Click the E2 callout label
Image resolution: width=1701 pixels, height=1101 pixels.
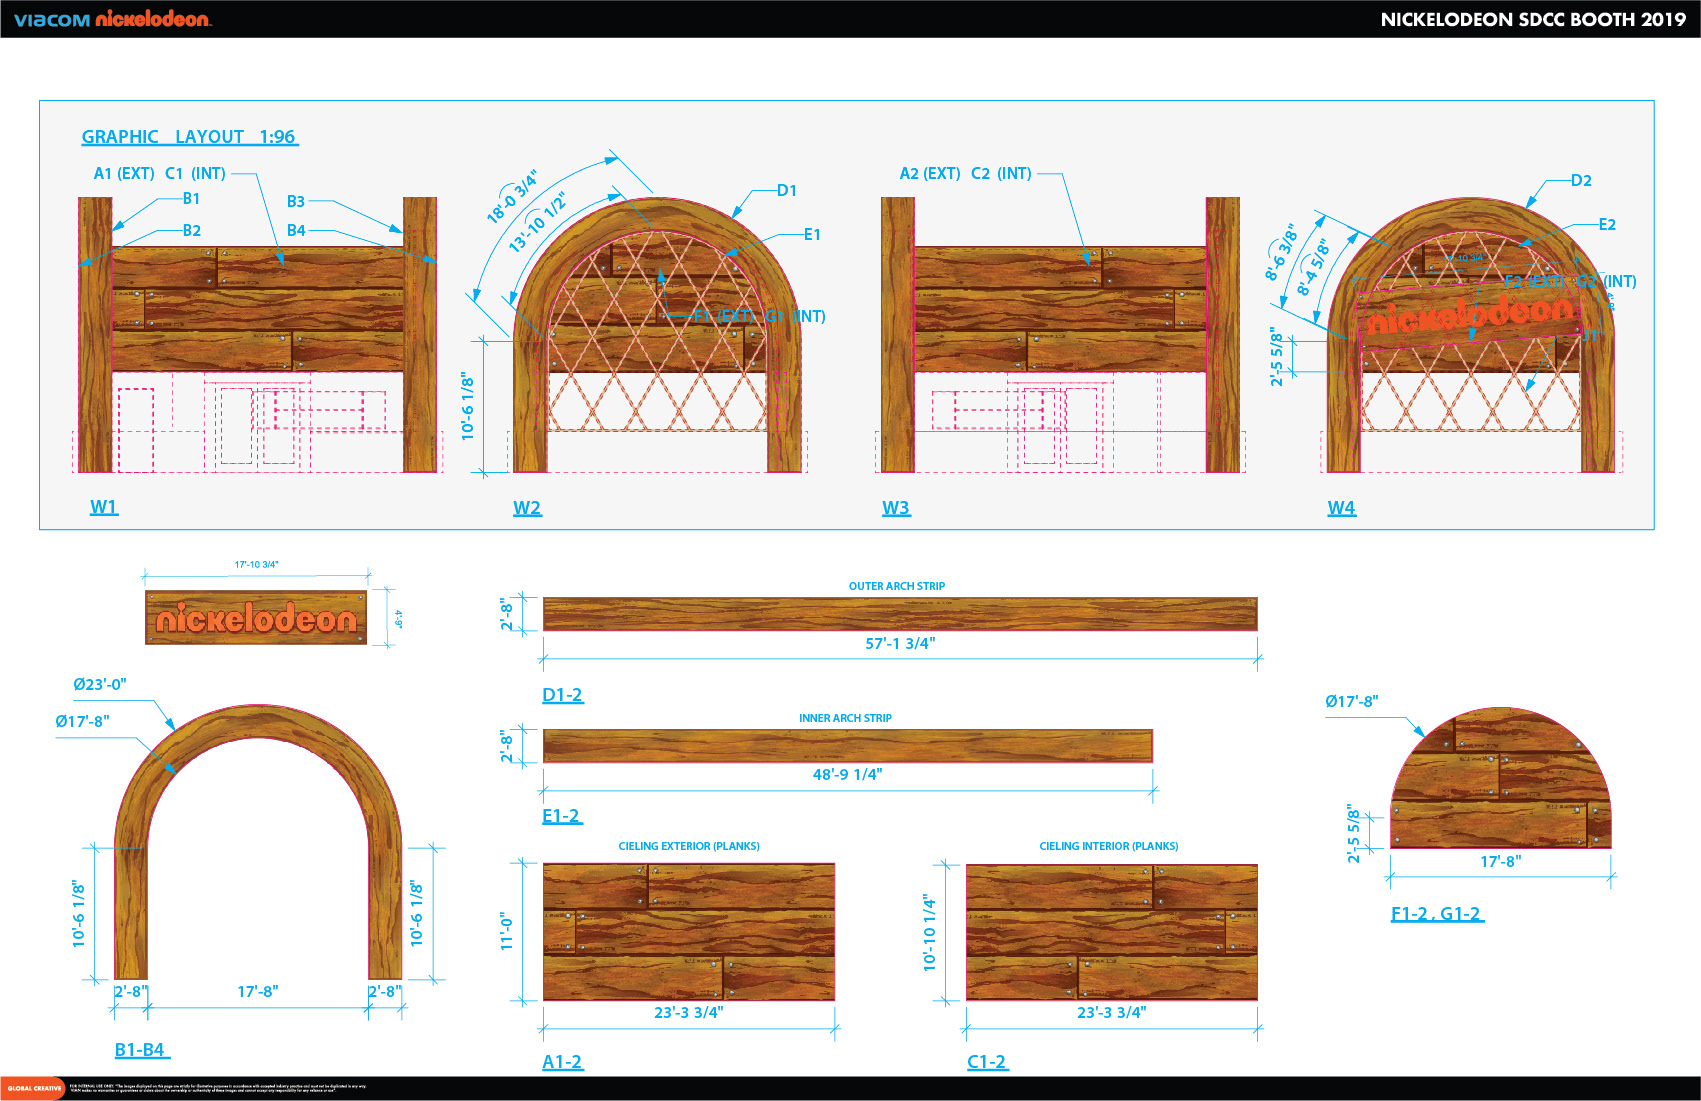pos(1607,224)
